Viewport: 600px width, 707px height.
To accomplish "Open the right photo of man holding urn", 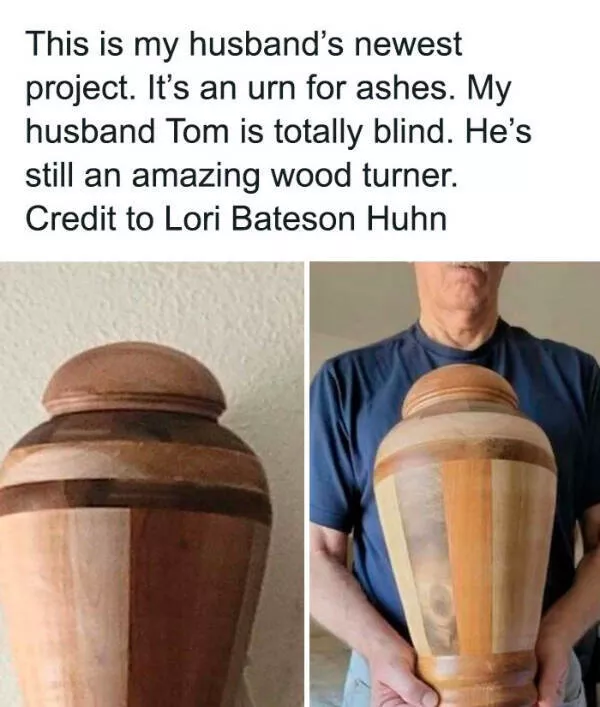I will pos(455,484).
